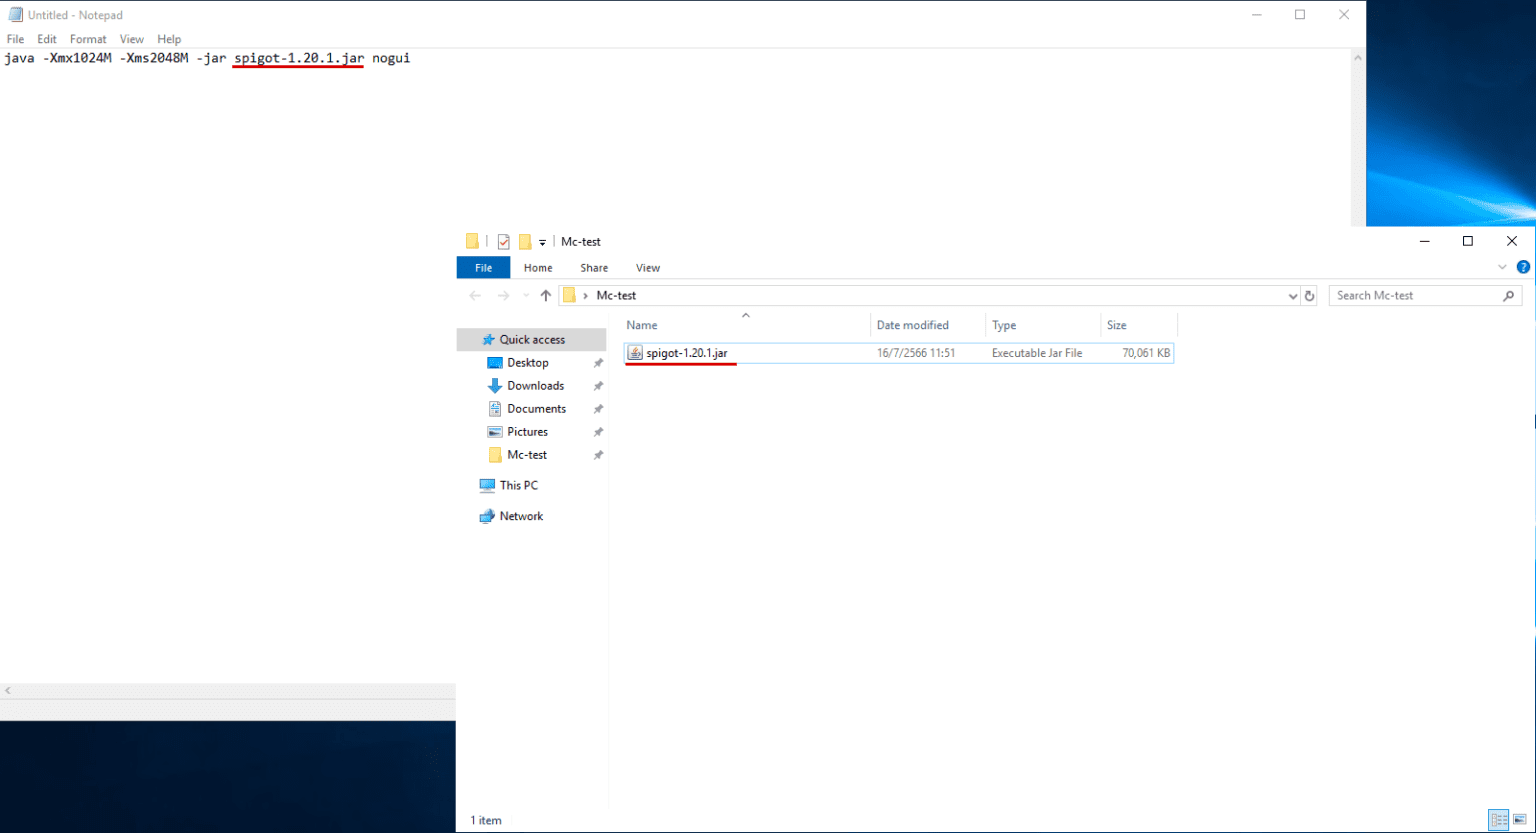Viewport: 1536px width, 833px height.
Task: Click the Refresh icon beside the address bar
Action: (1310, 295)
